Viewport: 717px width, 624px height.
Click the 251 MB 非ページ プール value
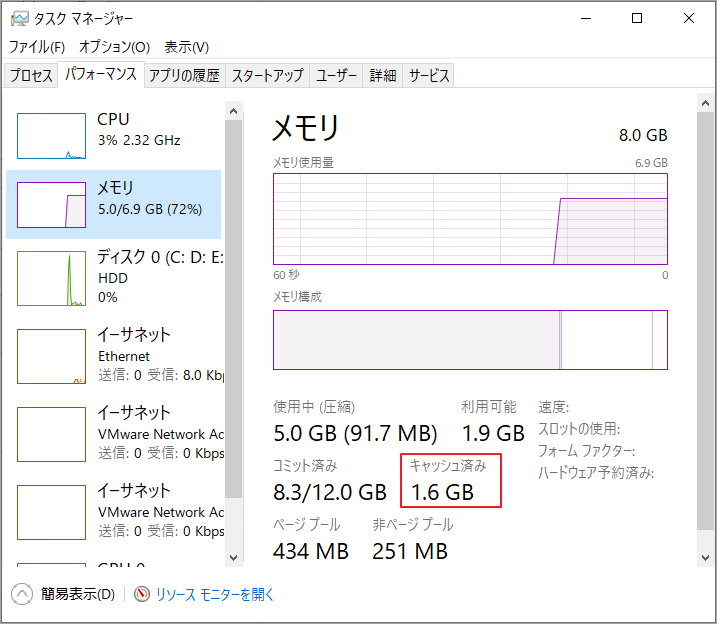410,551
